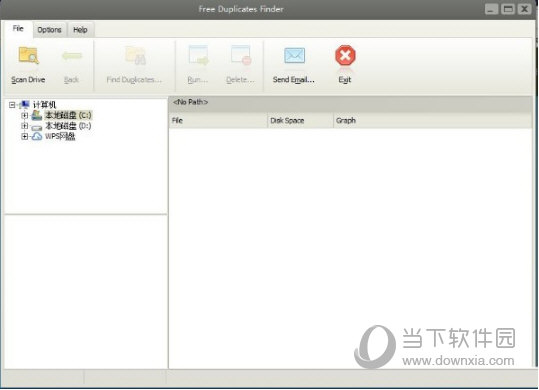Maximize the Free Duplicates Finder window

(x=508, y=9)
